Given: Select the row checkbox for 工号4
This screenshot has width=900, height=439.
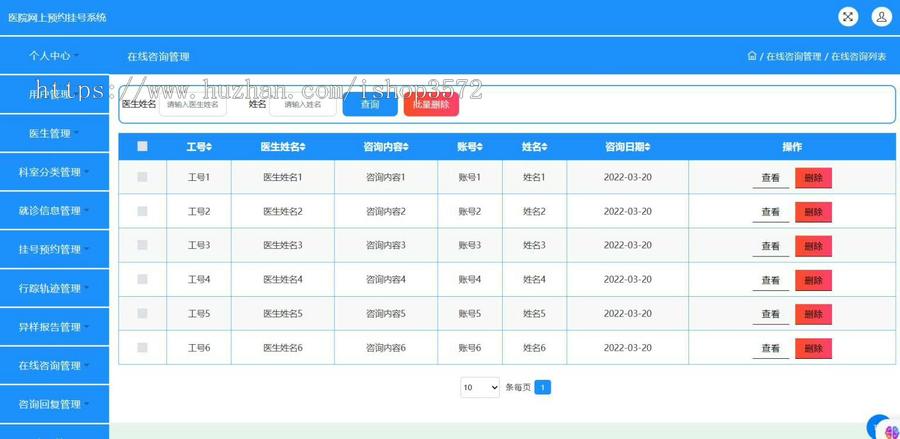Looking at the screenshot, I should [x=142, y=279].
